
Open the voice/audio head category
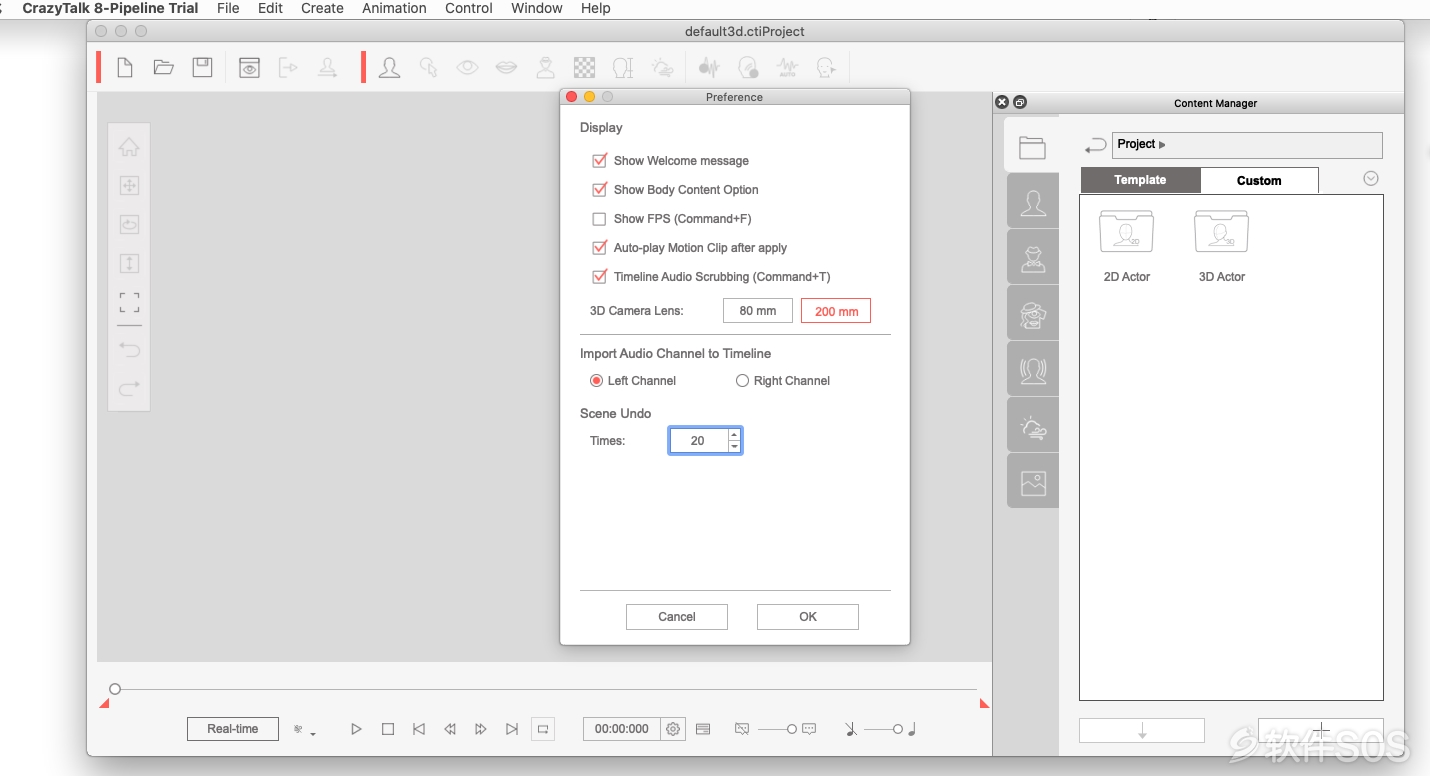(x=1033, y=370)
